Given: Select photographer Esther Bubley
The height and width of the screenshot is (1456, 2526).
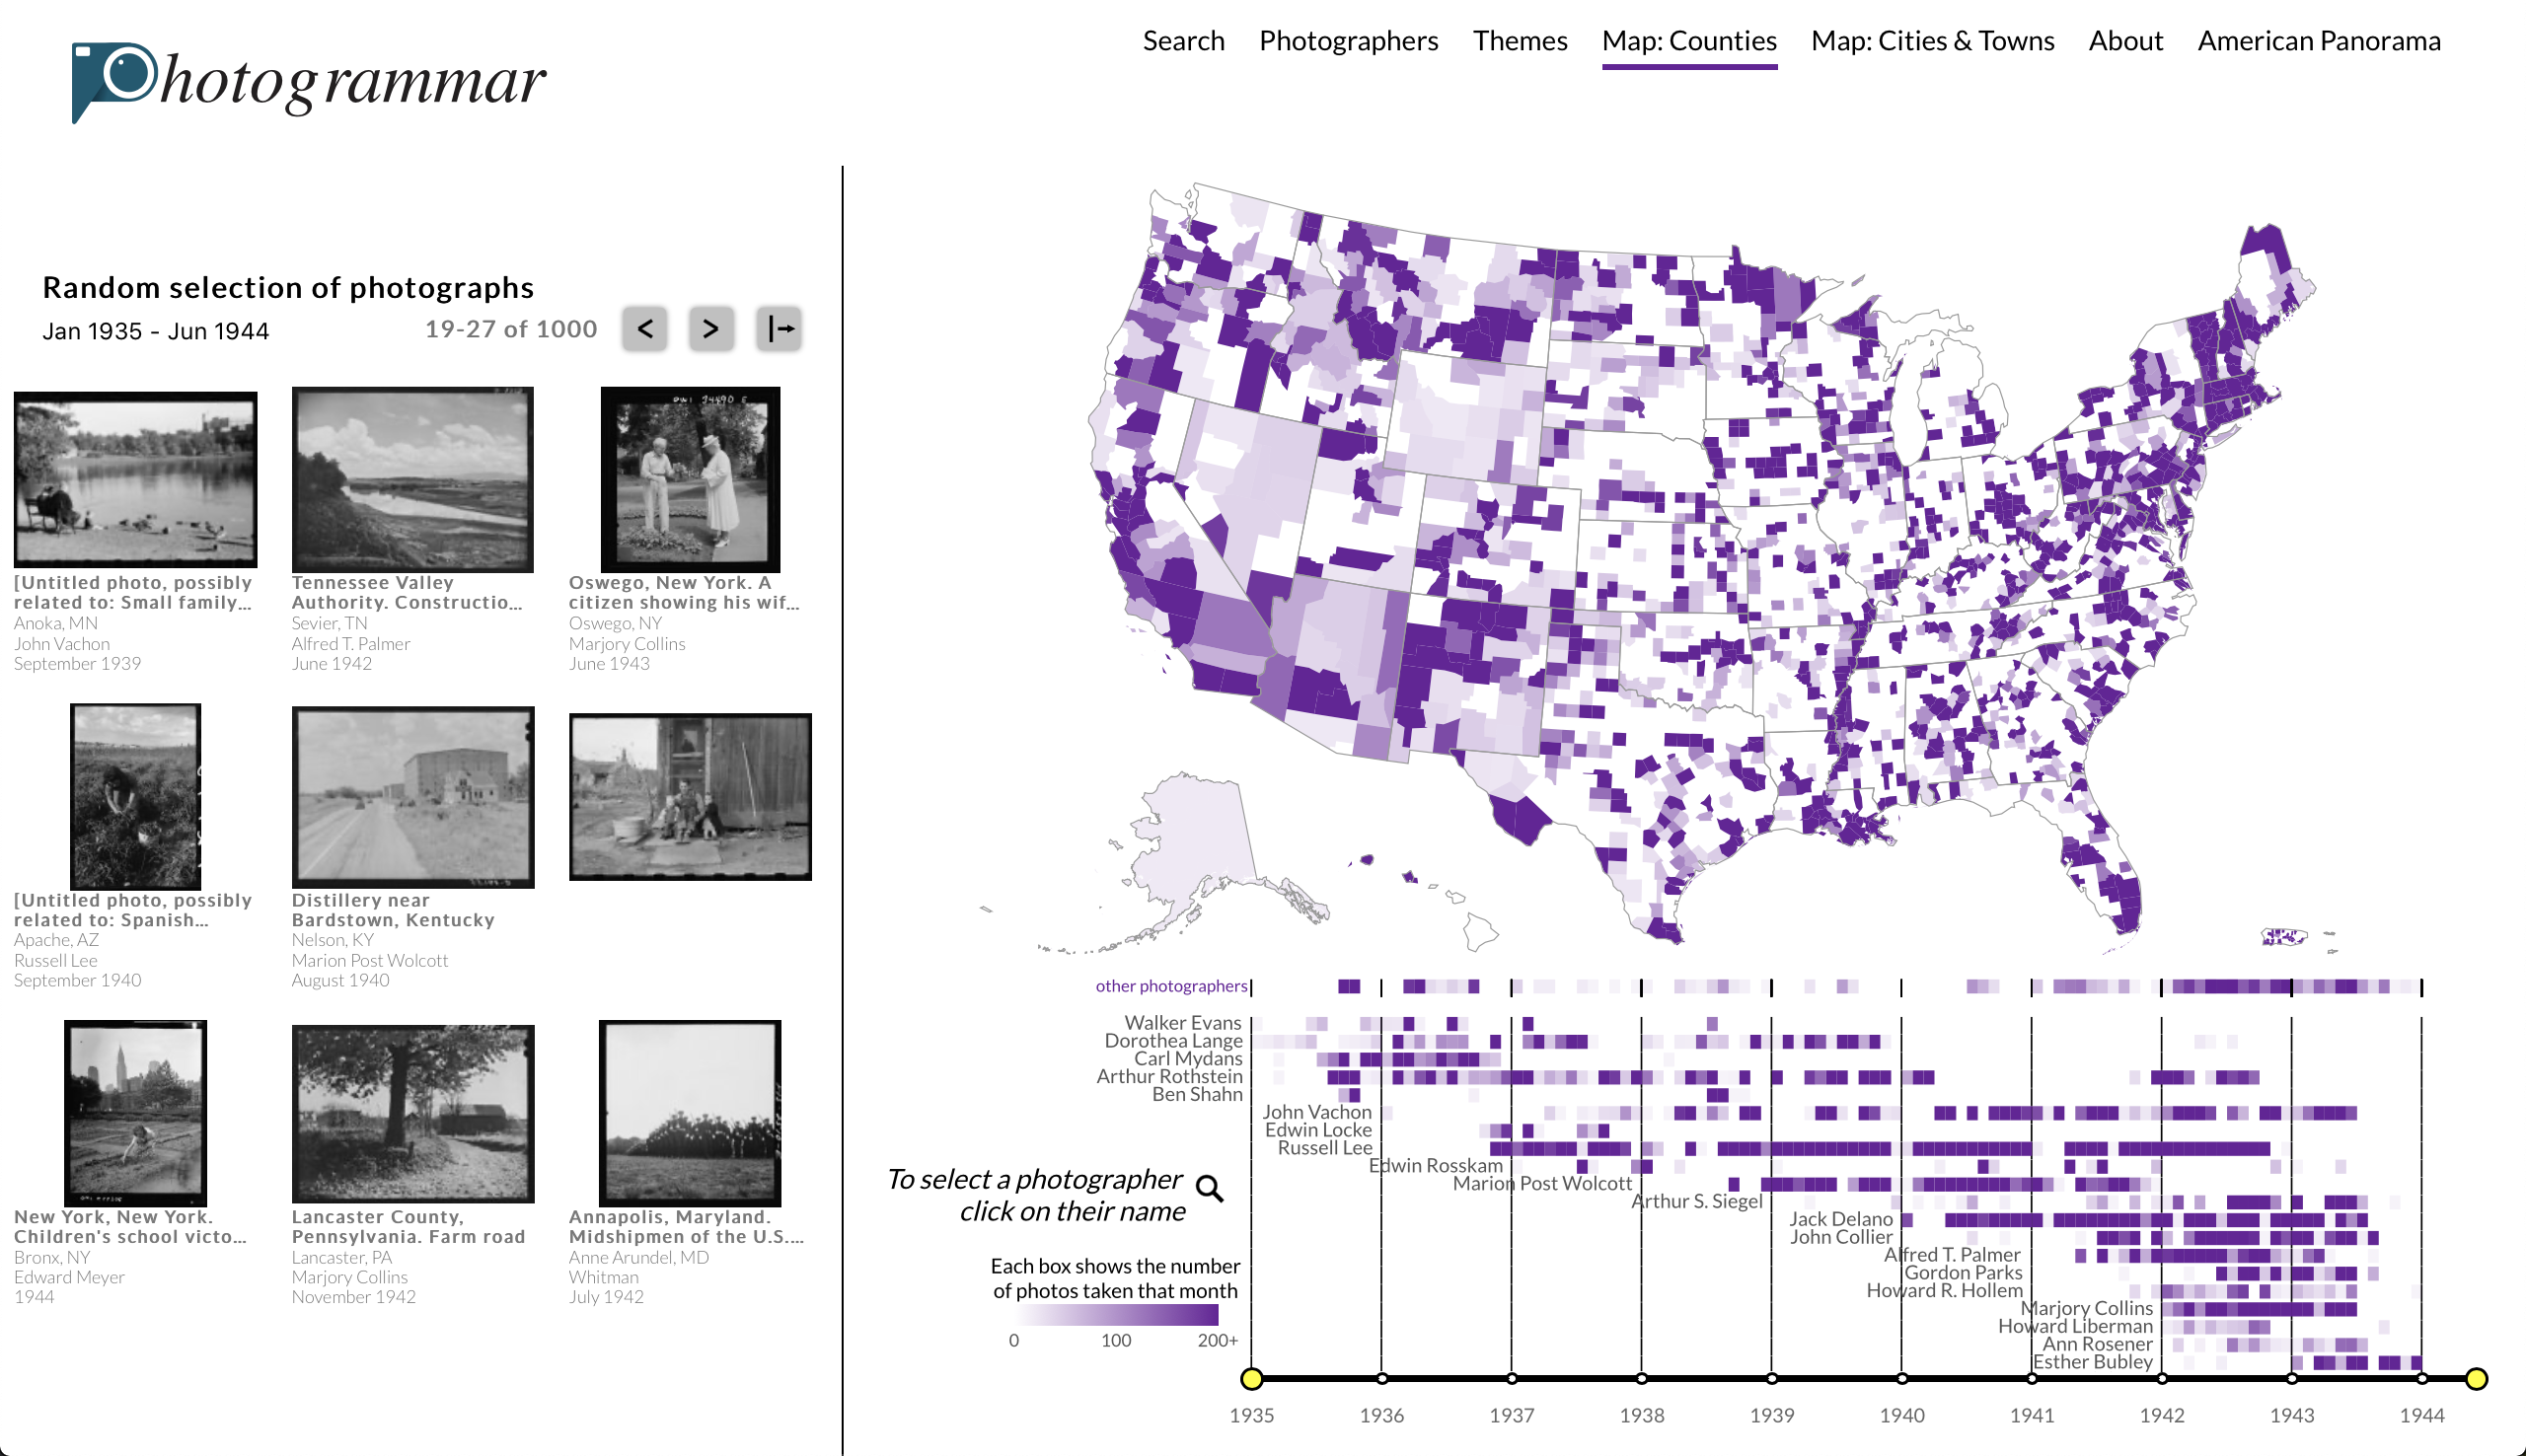Looking at the screenshot, I should tap(2092, 1362).
